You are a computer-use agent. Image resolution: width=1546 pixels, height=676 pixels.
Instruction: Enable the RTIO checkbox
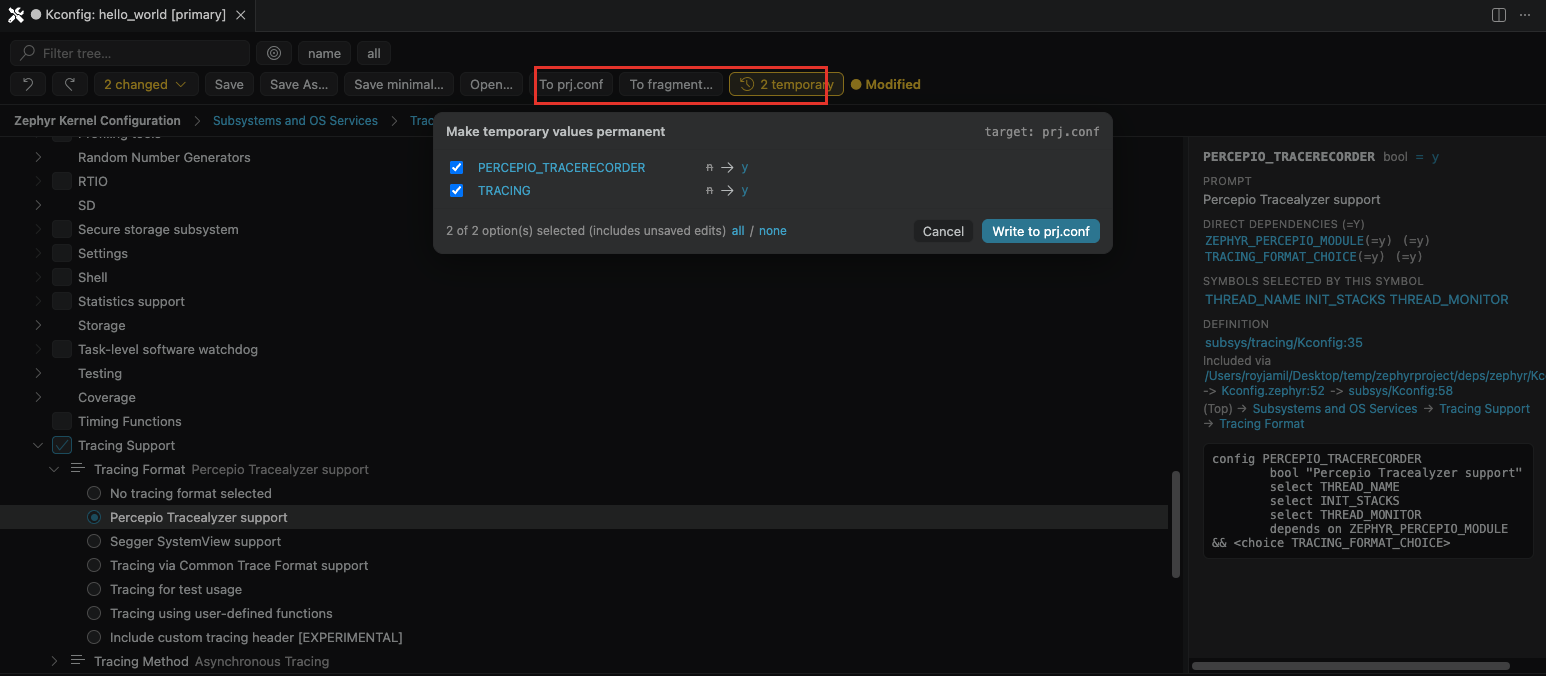(62, 181)
